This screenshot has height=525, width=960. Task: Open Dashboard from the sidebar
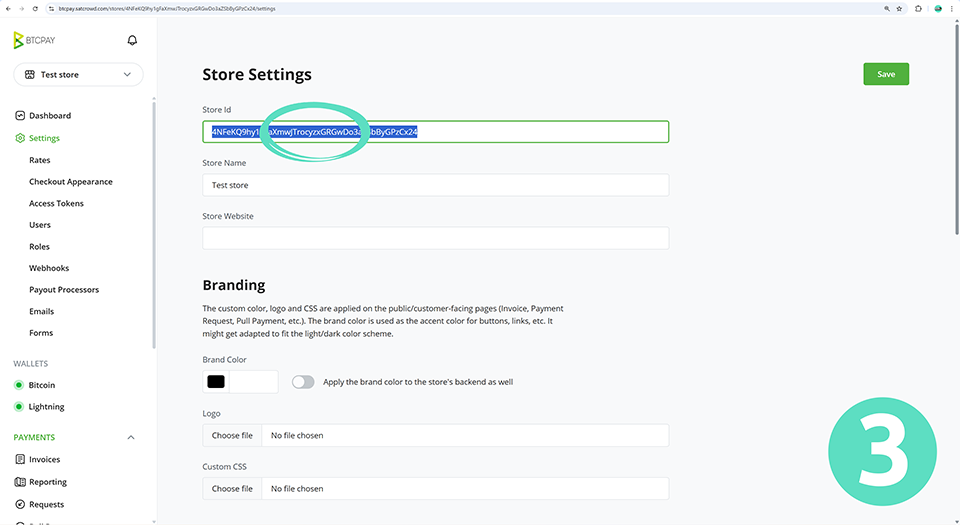(49, 116)
